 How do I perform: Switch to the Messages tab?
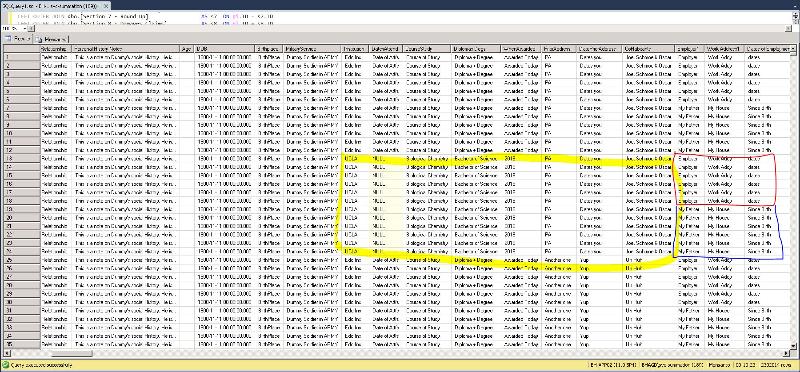tap(51, 39)
